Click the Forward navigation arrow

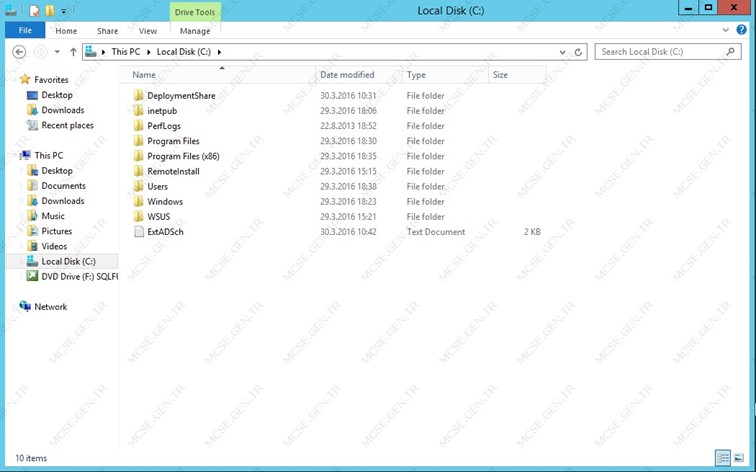click(40, 52)
